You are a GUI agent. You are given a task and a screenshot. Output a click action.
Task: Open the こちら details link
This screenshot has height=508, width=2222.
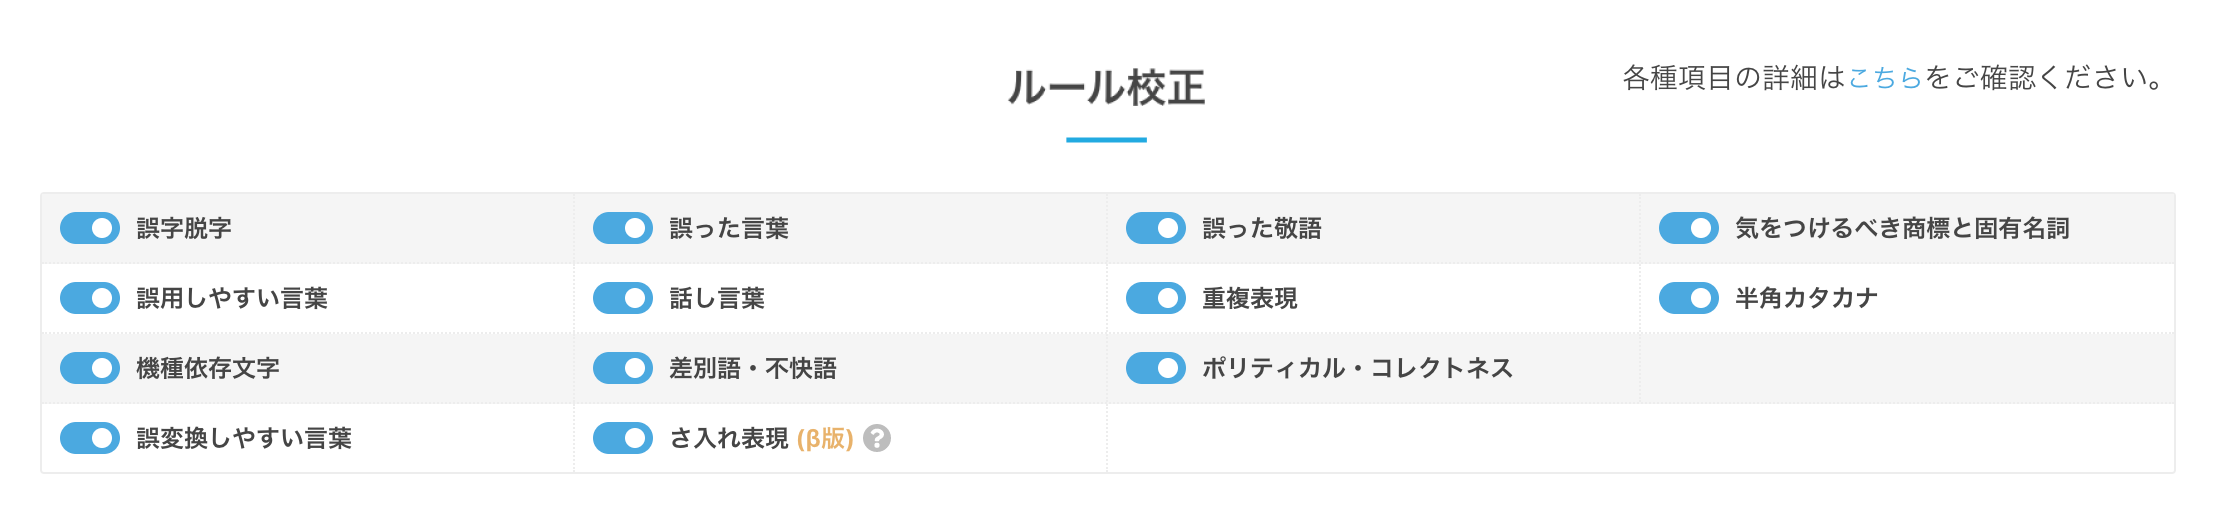(1885, 78)
